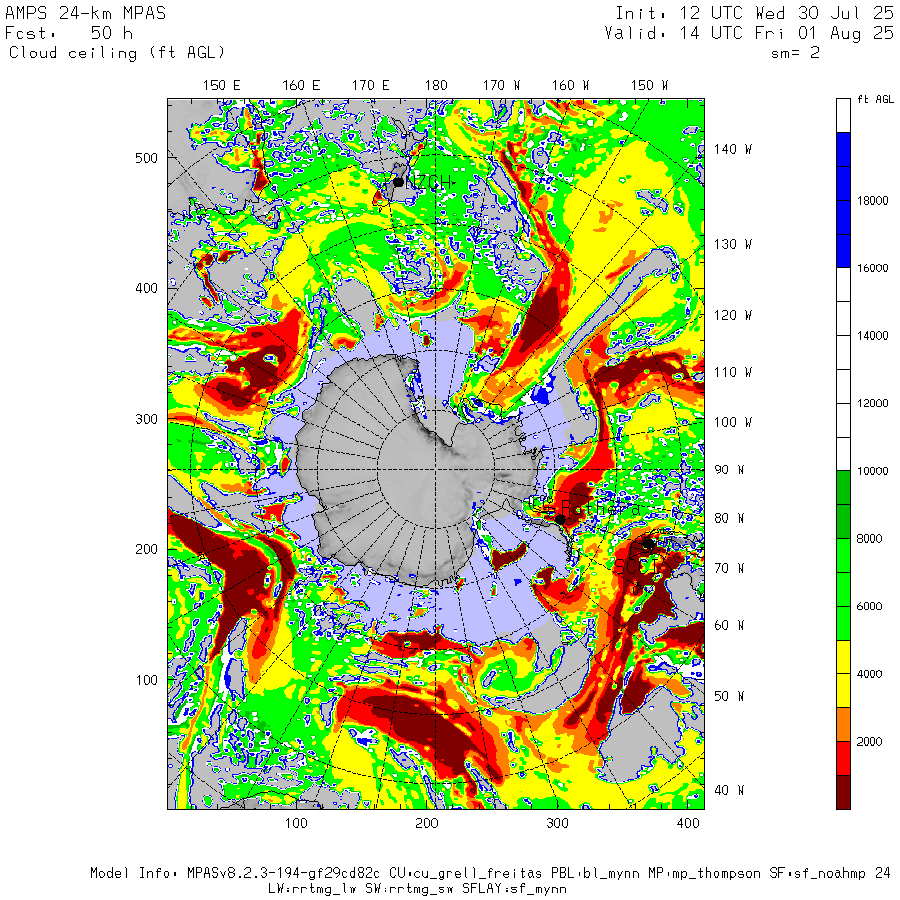Click the "Valid: 14 UTC Fri 01 Aug 25" text
This screenshot has height=900, width=900.
pos(748,33)
